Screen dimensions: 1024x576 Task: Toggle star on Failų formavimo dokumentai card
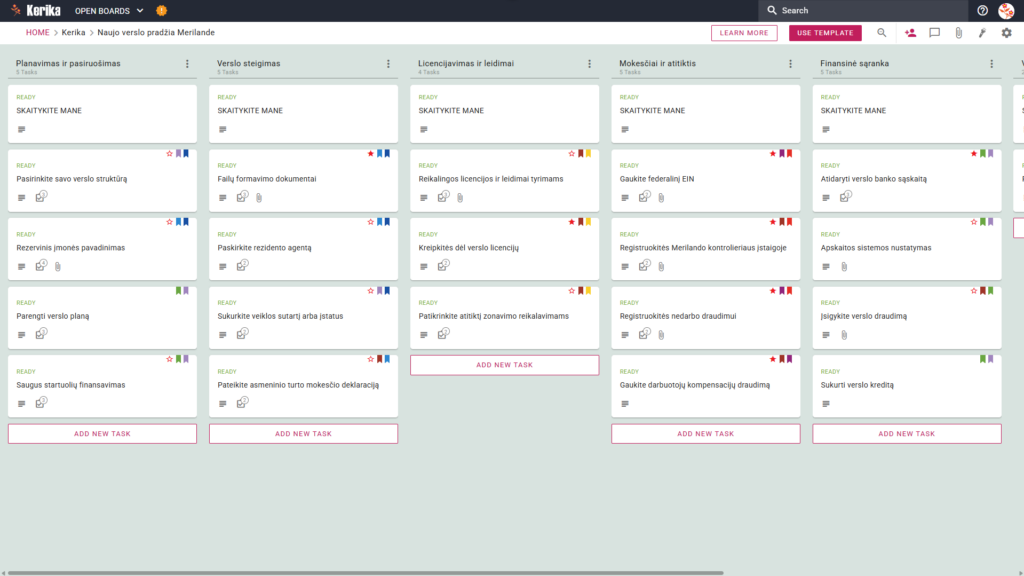coord(370,153)
